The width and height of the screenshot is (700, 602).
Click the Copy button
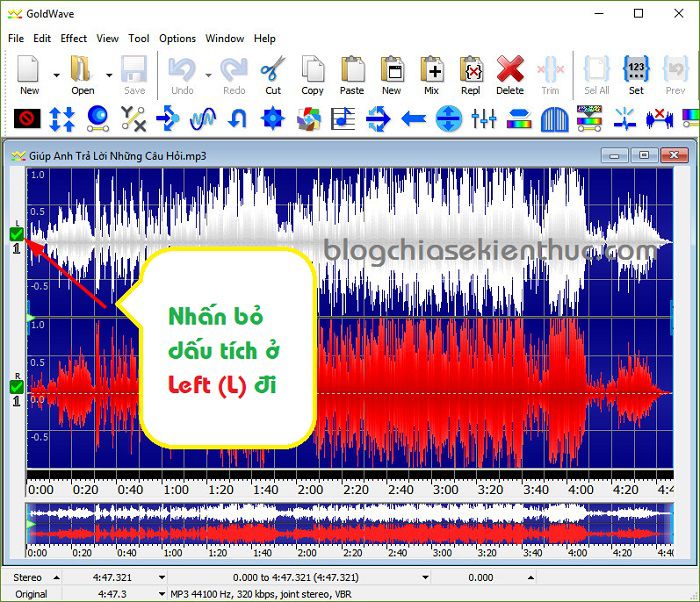tap(312, 74)
